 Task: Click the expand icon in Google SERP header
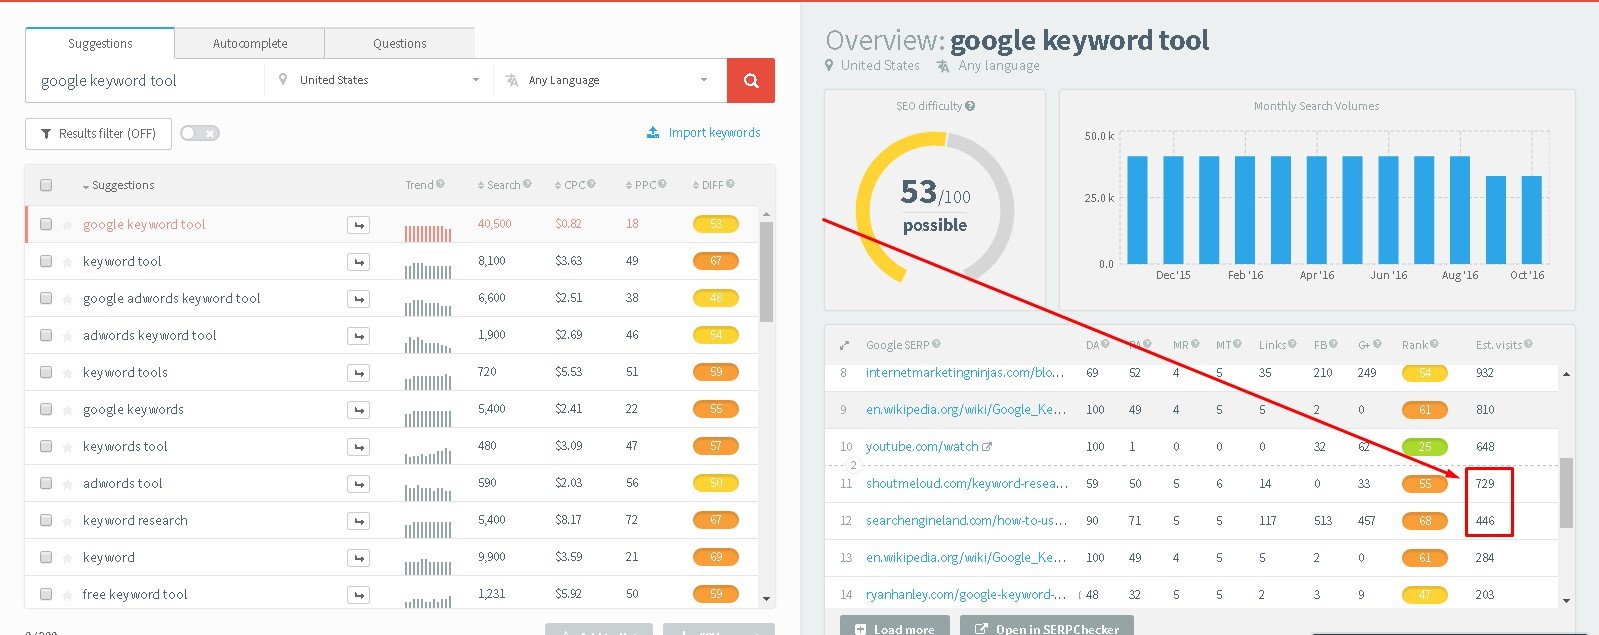pos(844,345)
